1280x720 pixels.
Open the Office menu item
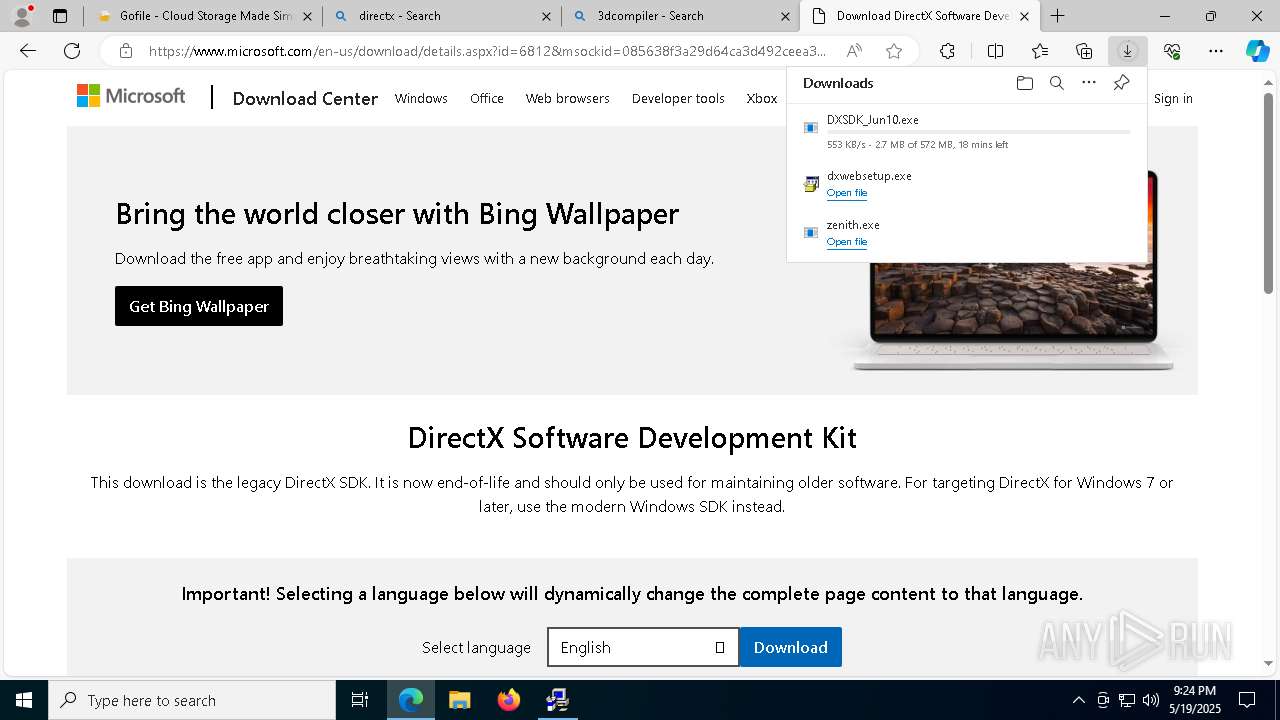point(487,98)
